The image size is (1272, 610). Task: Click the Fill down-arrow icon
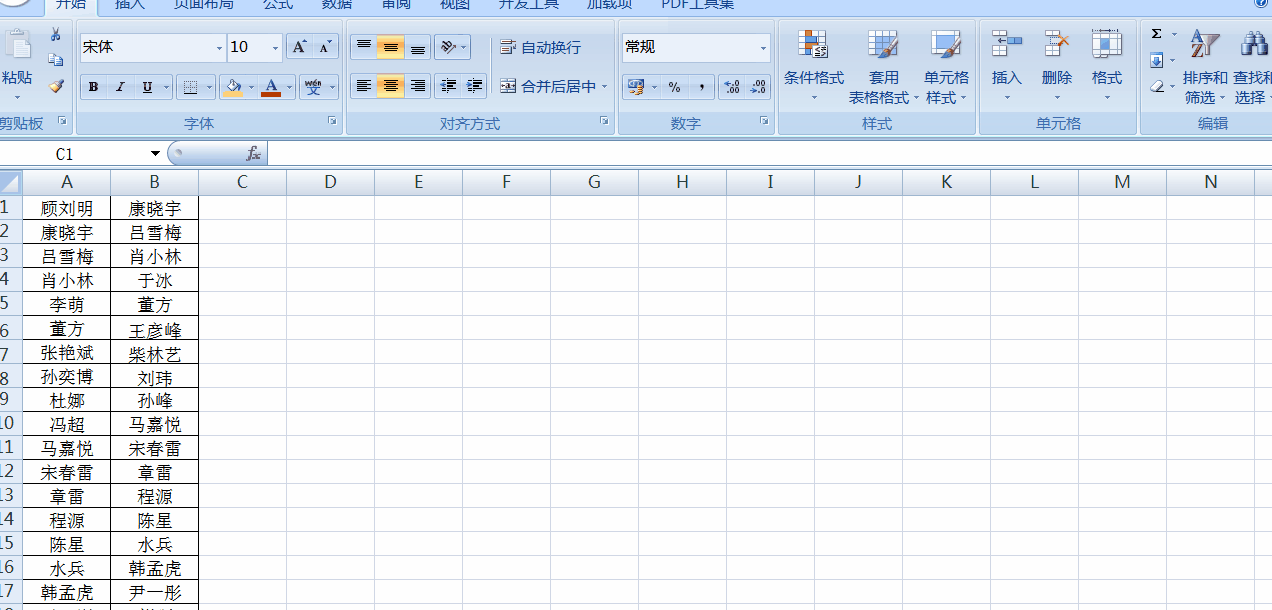pos(1157,60)
